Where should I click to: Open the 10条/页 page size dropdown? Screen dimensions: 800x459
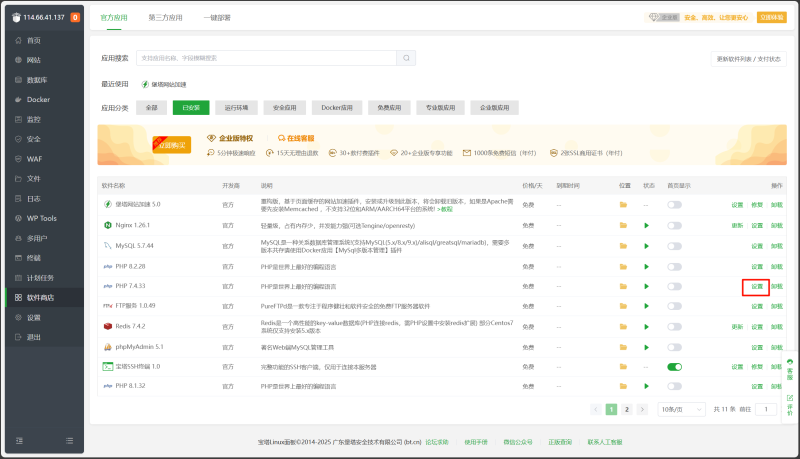[681, 409]
